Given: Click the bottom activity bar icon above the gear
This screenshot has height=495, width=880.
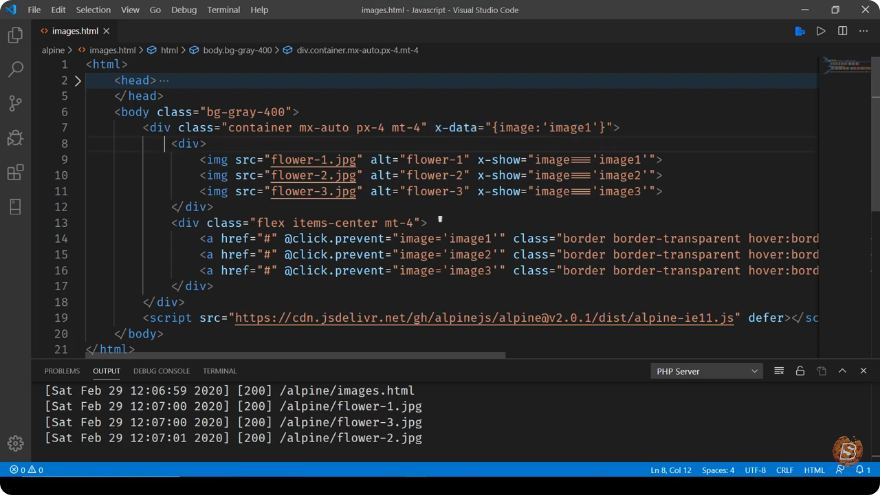Looking at the screenshot, I should (x=15, y=207).
